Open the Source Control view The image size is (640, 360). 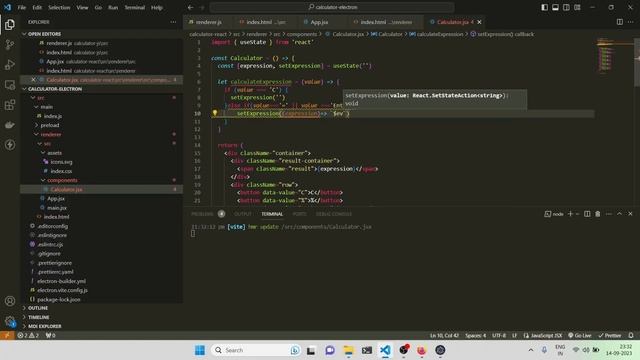point(10,44)
